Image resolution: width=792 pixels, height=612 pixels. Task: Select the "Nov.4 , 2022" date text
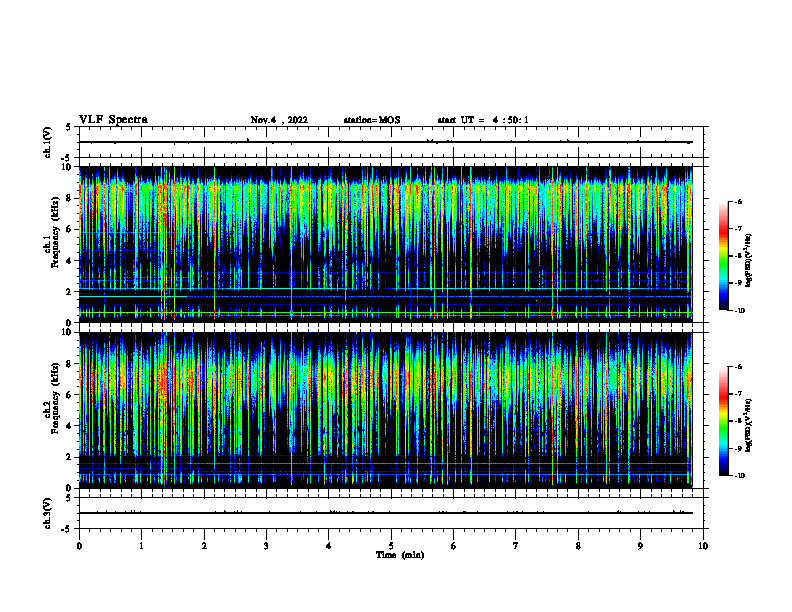279,120
